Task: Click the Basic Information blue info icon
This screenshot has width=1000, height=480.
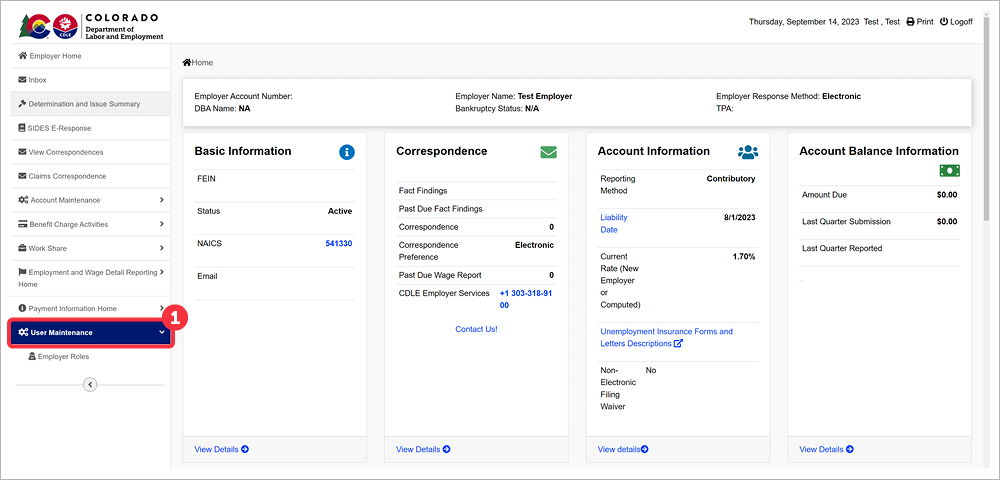Action: tap(347, 152)
